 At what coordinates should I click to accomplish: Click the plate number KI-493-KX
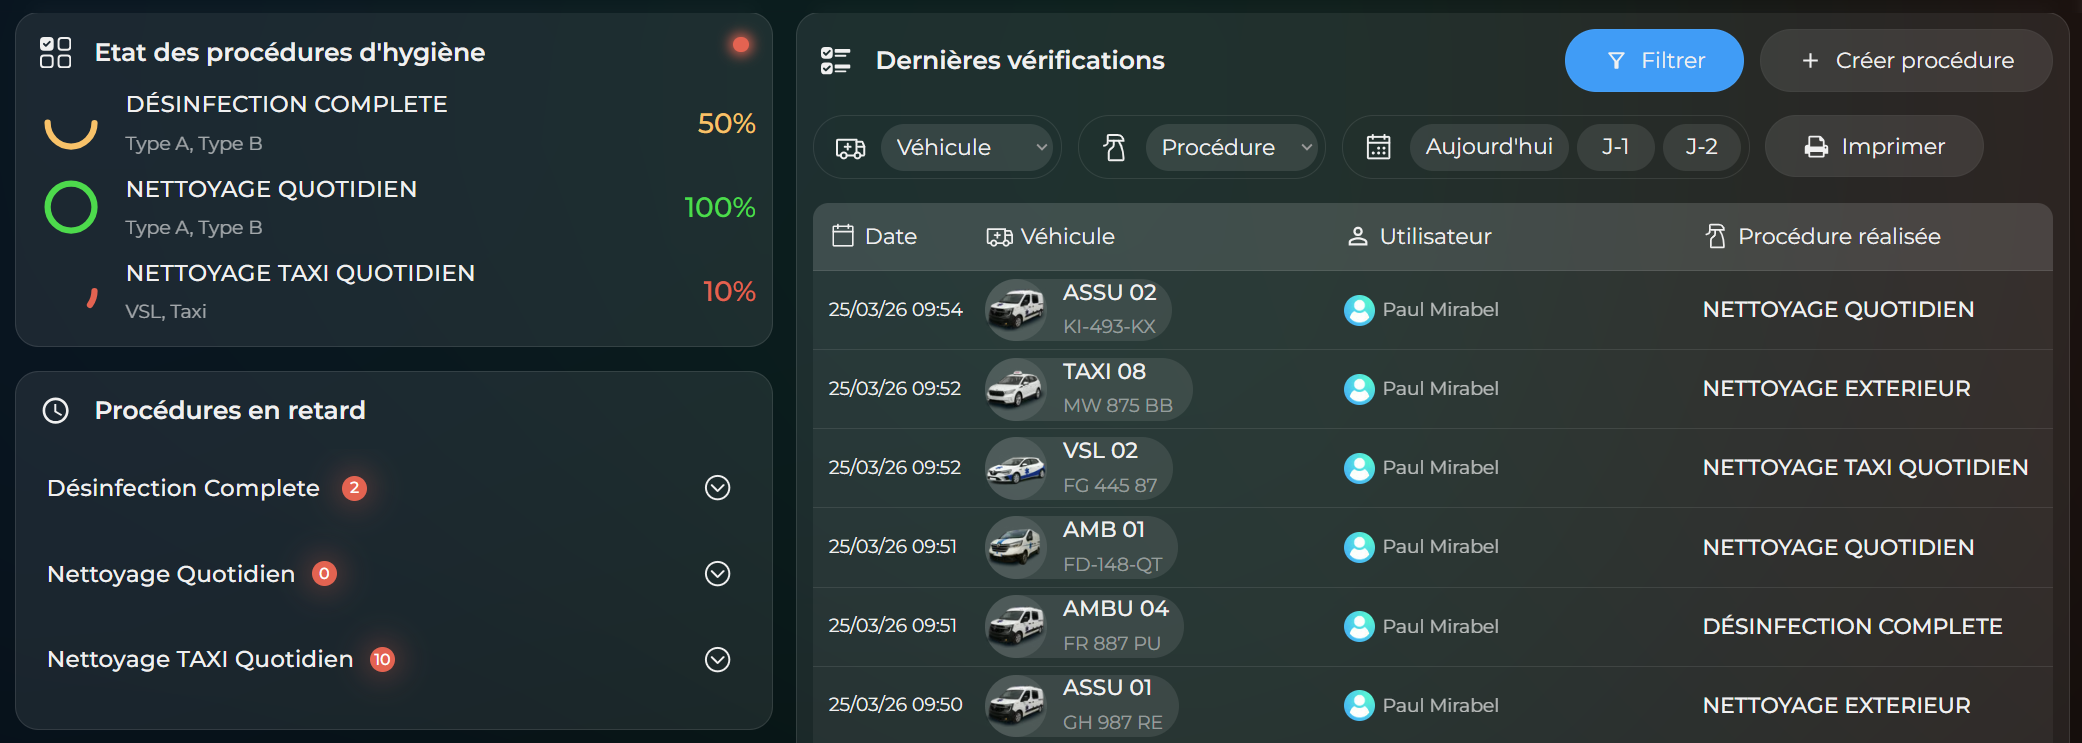[1109, 327]
